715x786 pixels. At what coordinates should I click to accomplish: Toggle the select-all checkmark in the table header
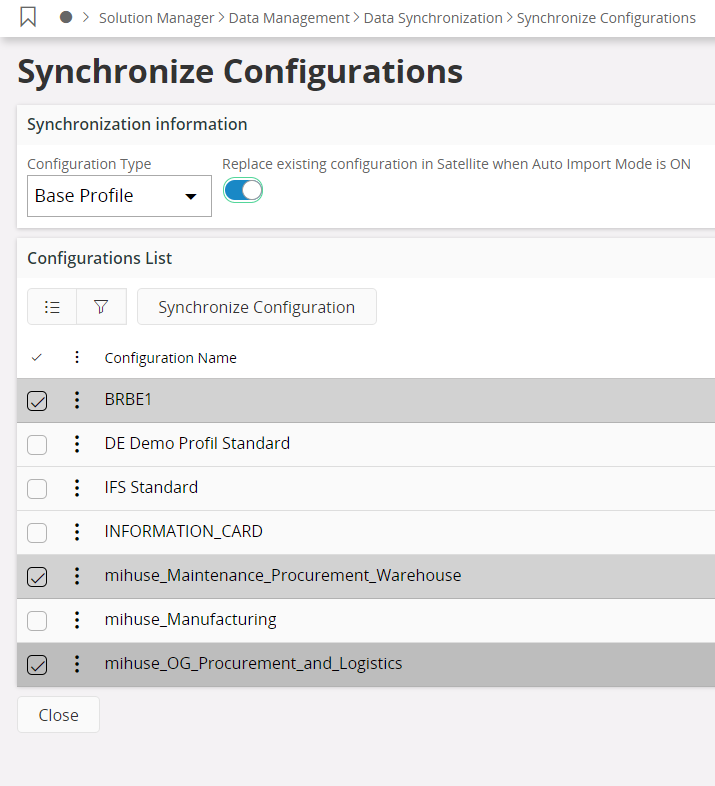pyautogui.click(x=37, y=357)
